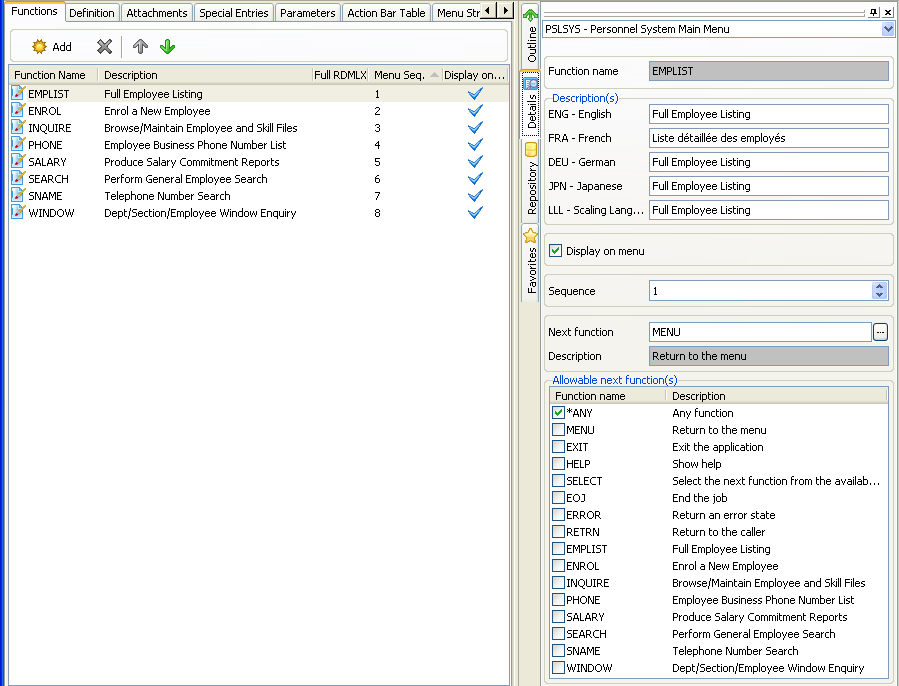Uncheck the Display on menu checkbox
This screenshot has height=686, width=899.
[x=556, y=251]
